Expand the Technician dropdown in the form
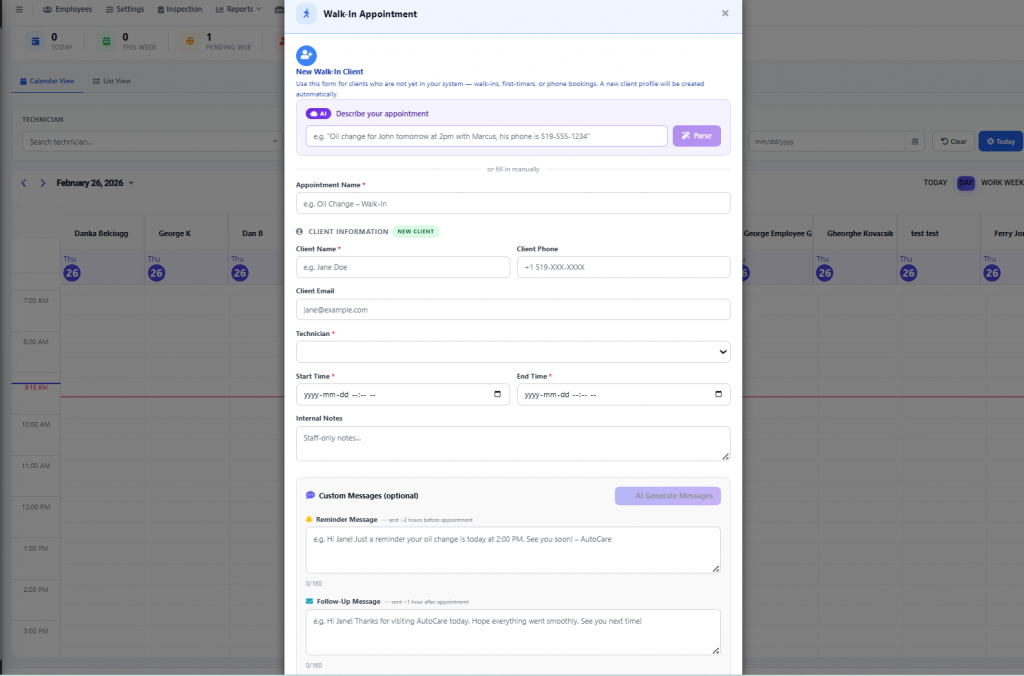 tap(513, 352)
